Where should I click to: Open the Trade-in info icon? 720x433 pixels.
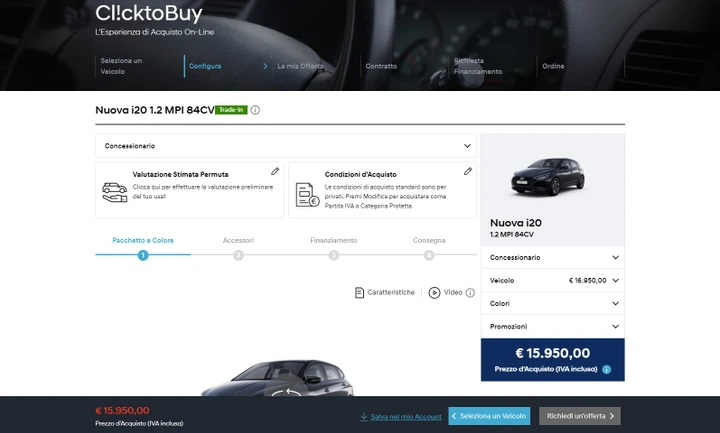pos(255,110)
